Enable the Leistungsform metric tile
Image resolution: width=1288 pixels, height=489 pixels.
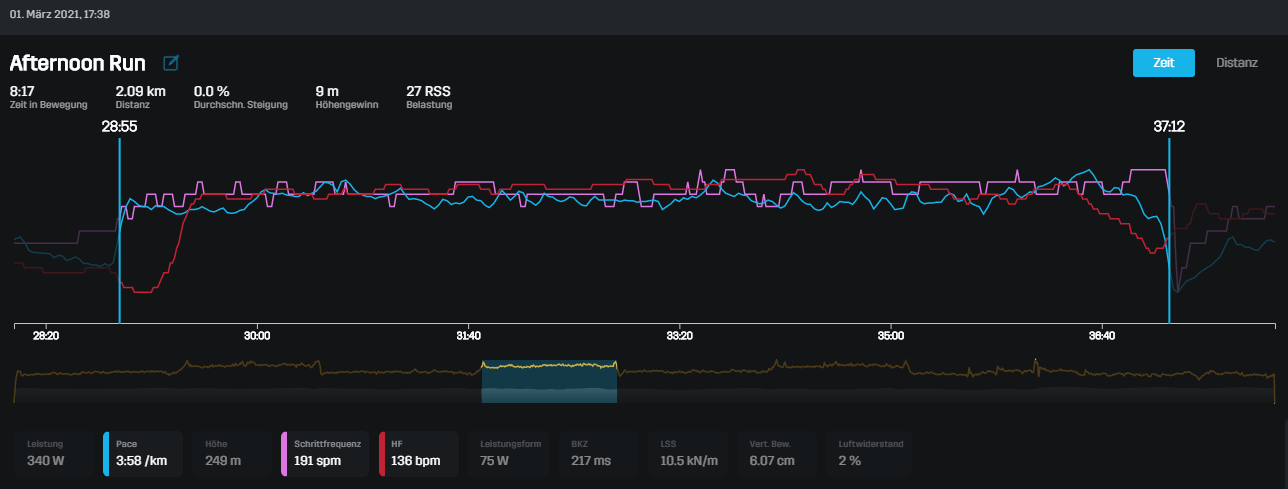point(511,453)
